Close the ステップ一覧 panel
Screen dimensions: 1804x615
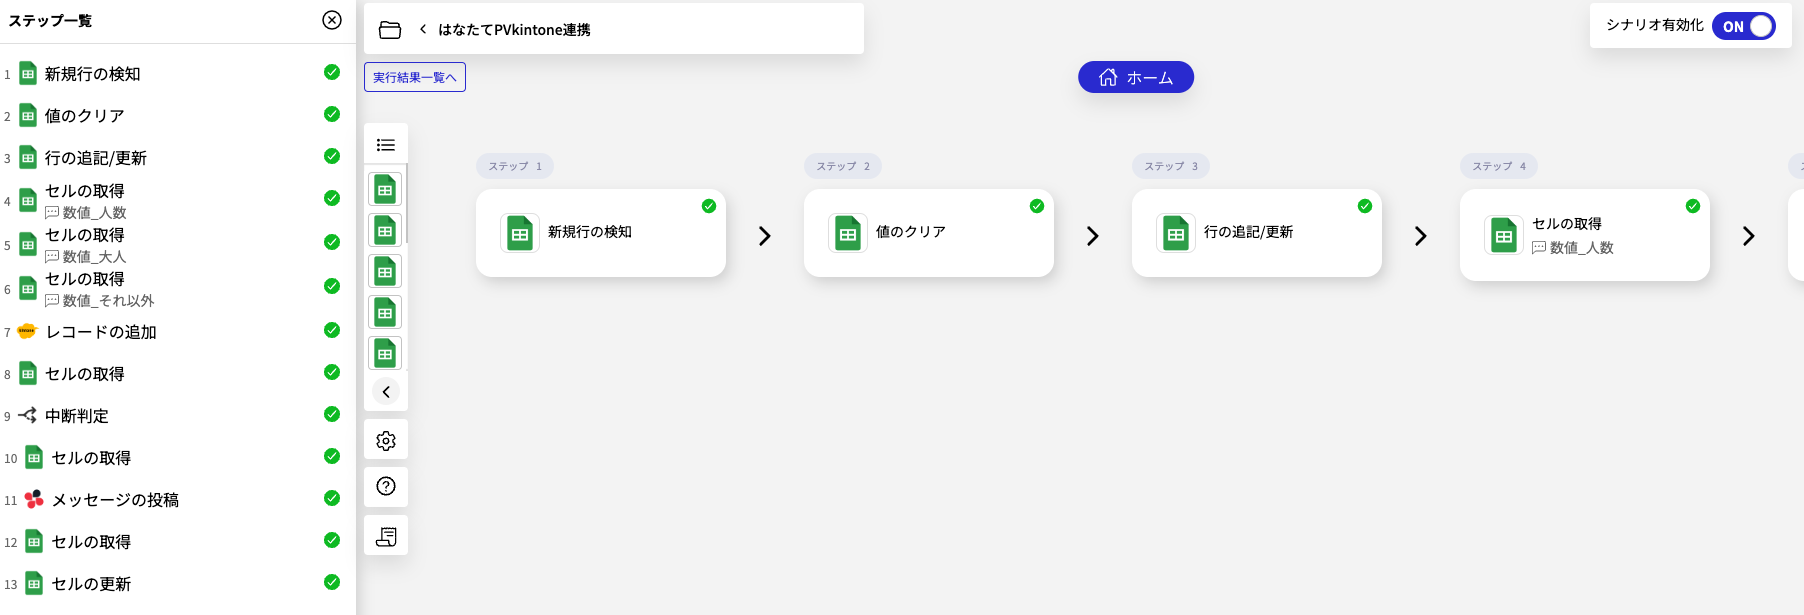tap(332, 20)
